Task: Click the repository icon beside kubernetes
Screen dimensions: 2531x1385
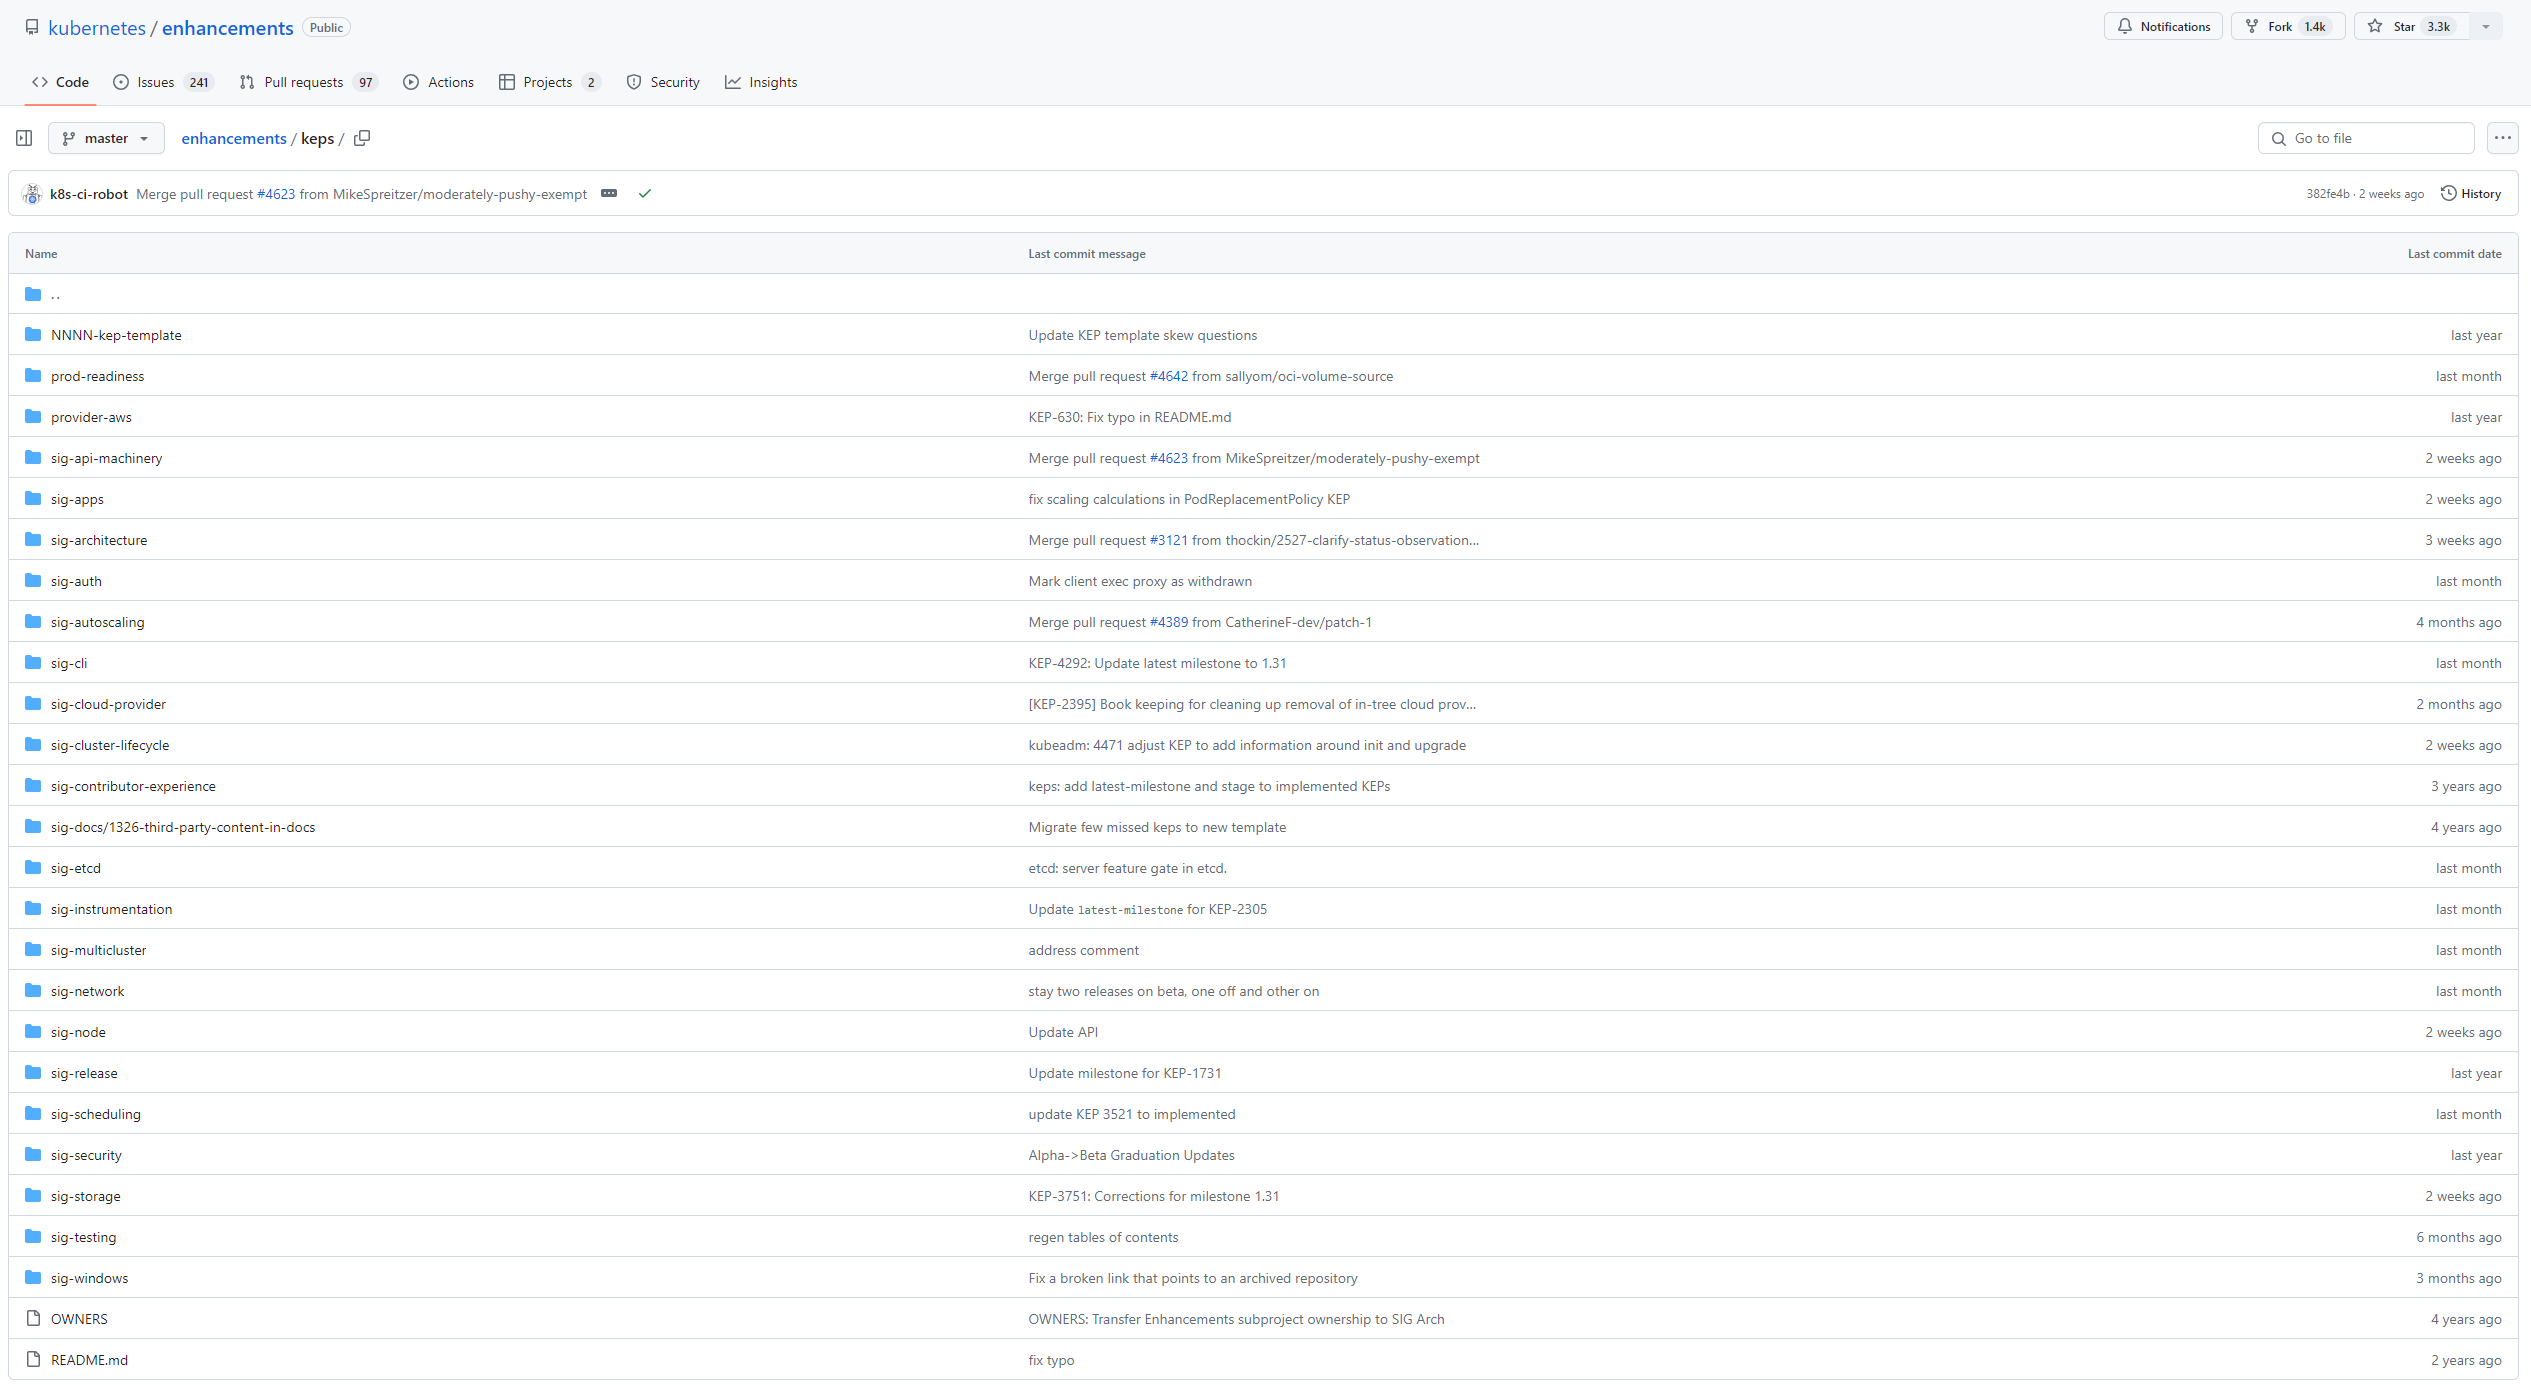Action: (x=32, y=27)
